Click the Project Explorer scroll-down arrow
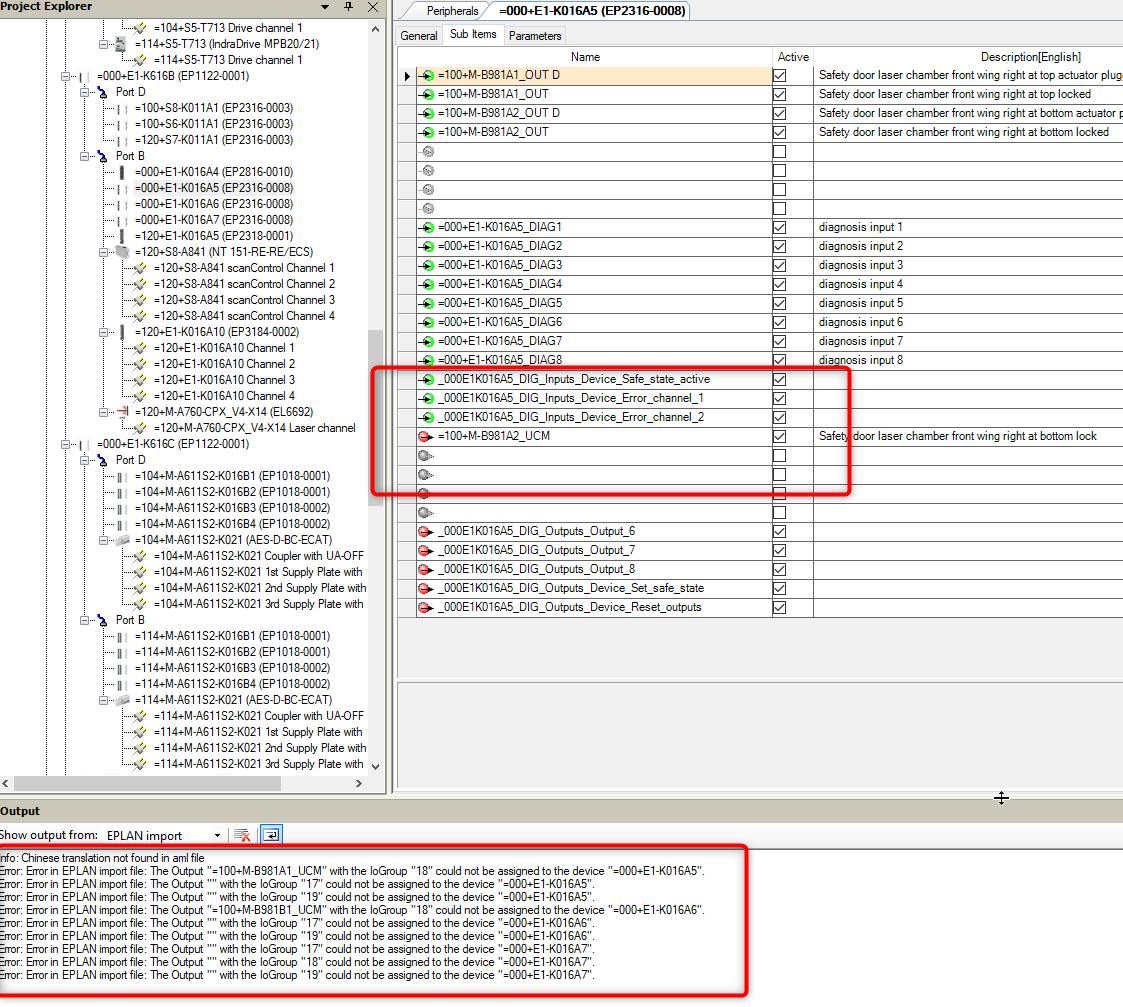 pyautogui.click(x=376, y=767)
